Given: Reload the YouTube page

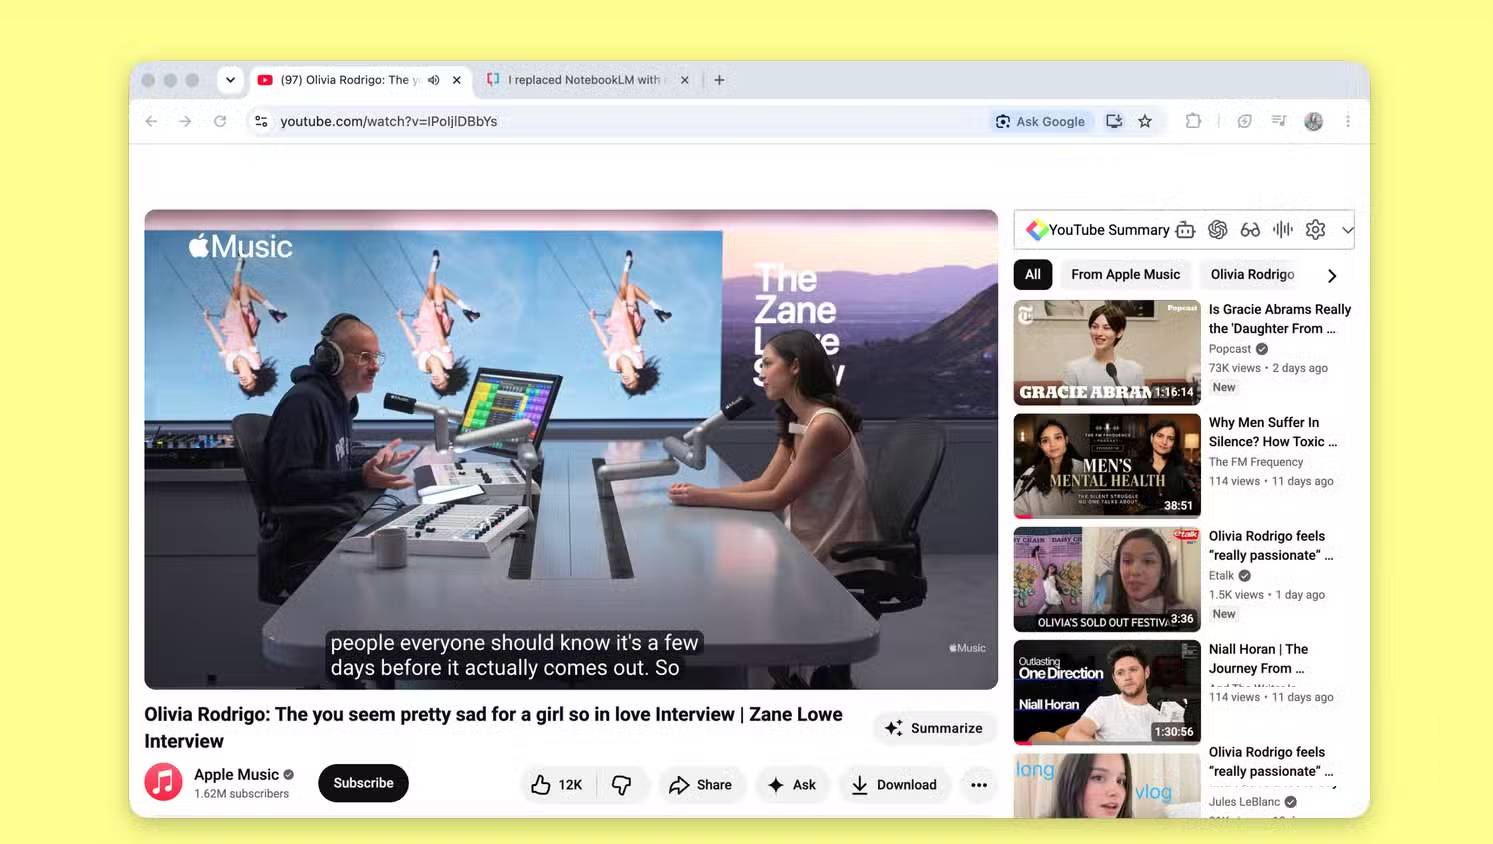Looking at the screenshot, I should click(x=220, y=121).
